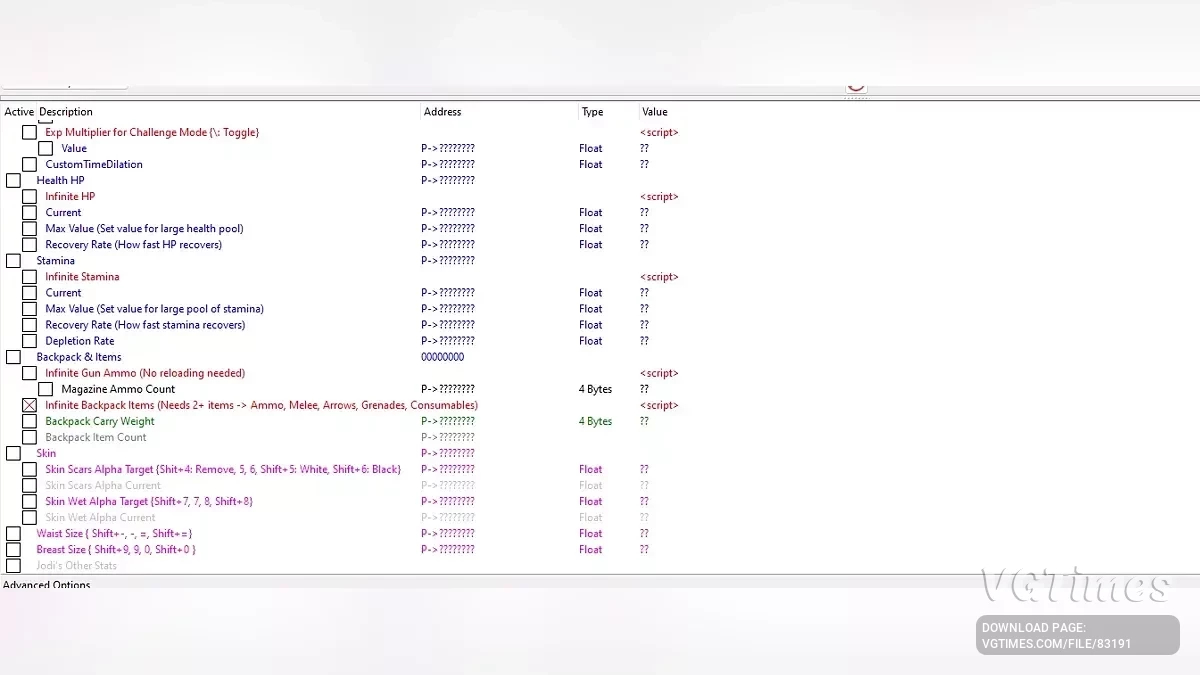Toggle the Health HP group checkbox

13,181
